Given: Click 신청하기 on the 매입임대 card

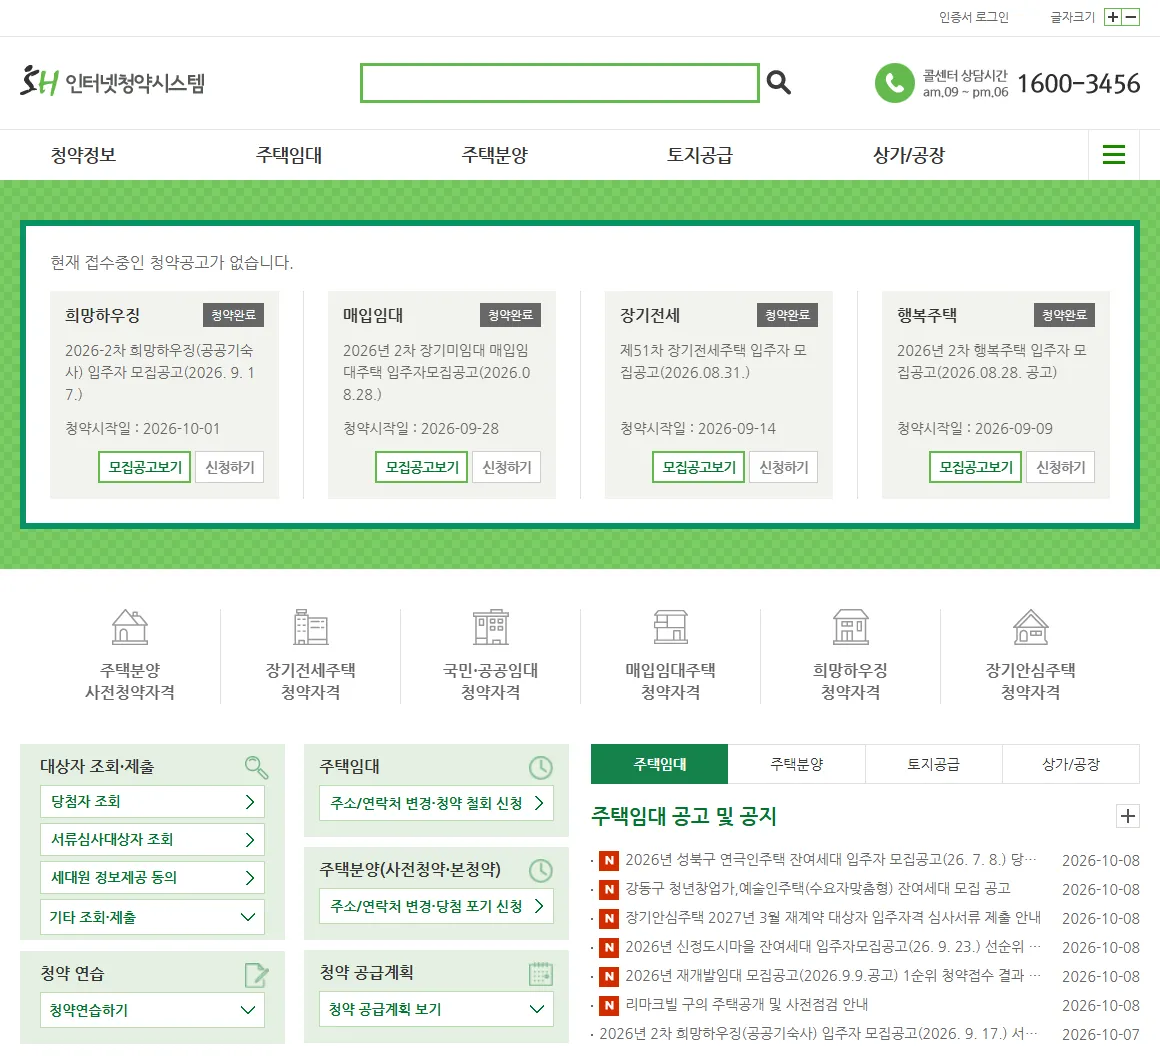Looking at the screenshot, I should point(507,467).
